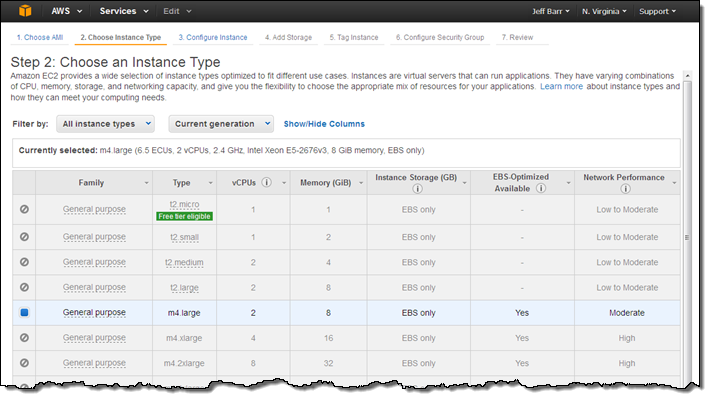The height and width of the screenshot is (399, 710).
Task: Click the orange AWS cube logo
Action: (25, 10)
